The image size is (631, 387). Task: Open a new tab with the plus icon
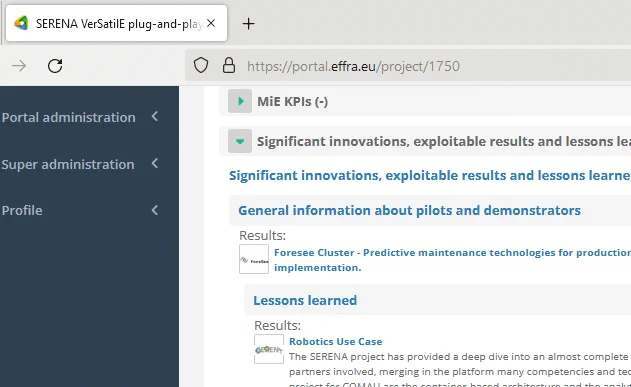248,24
